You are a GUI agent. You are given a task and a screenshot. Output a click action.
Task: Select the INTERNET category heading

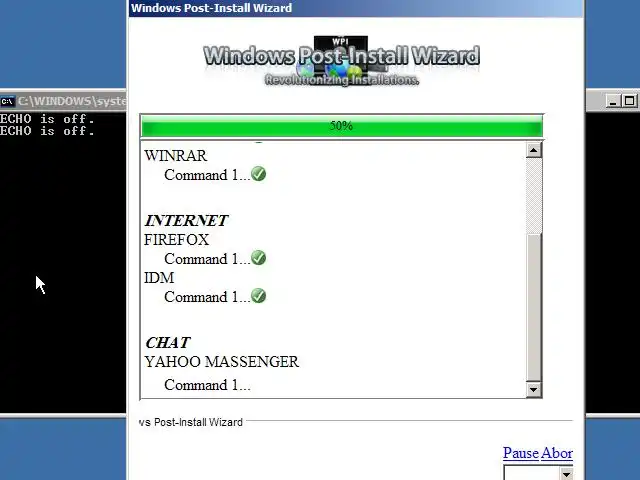pyautogui.click(x=186, y=220)
